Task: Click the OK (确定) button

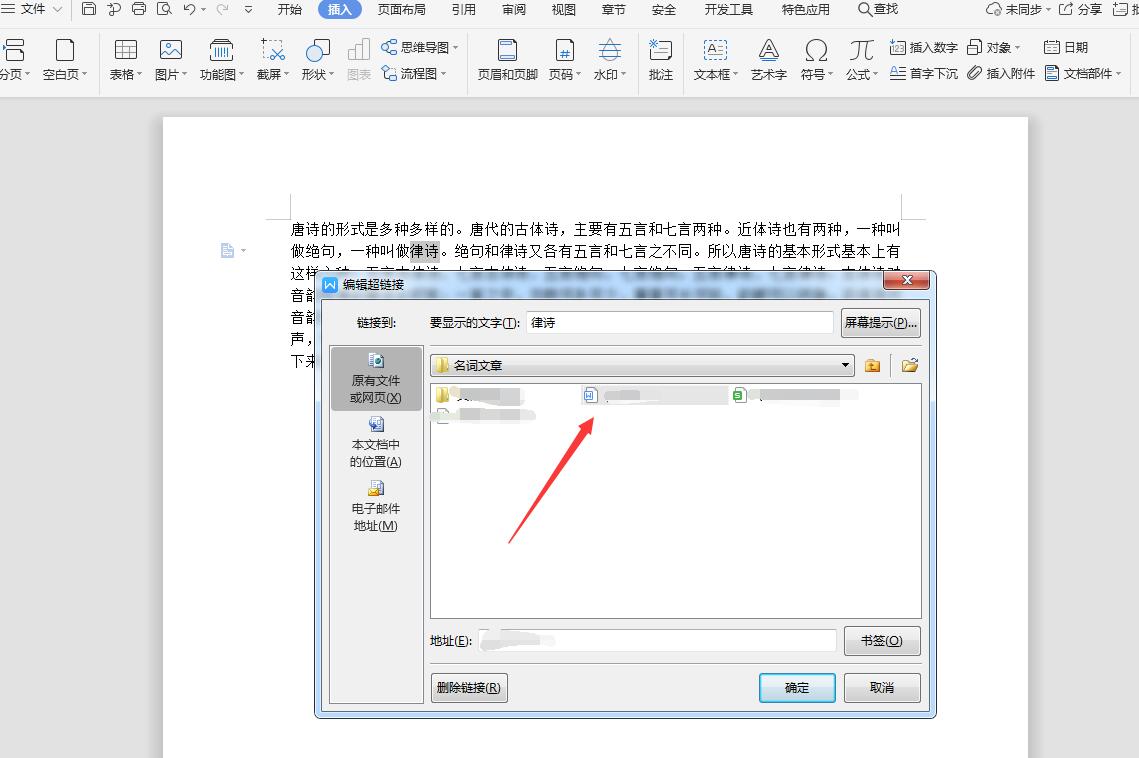Action: pos(797,688)
